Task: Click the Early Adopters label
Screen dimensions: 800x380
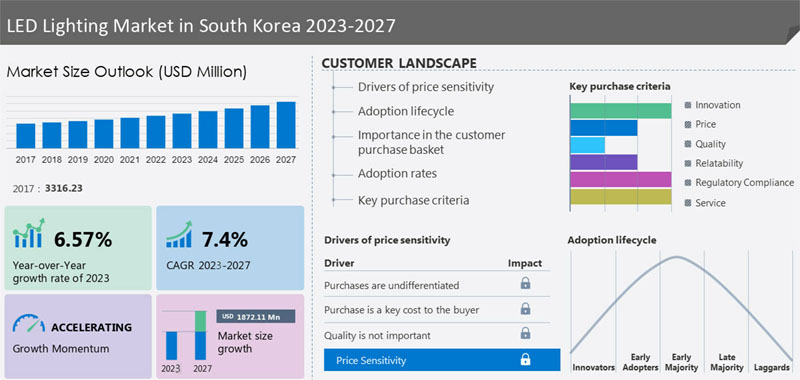Action: 639,362
